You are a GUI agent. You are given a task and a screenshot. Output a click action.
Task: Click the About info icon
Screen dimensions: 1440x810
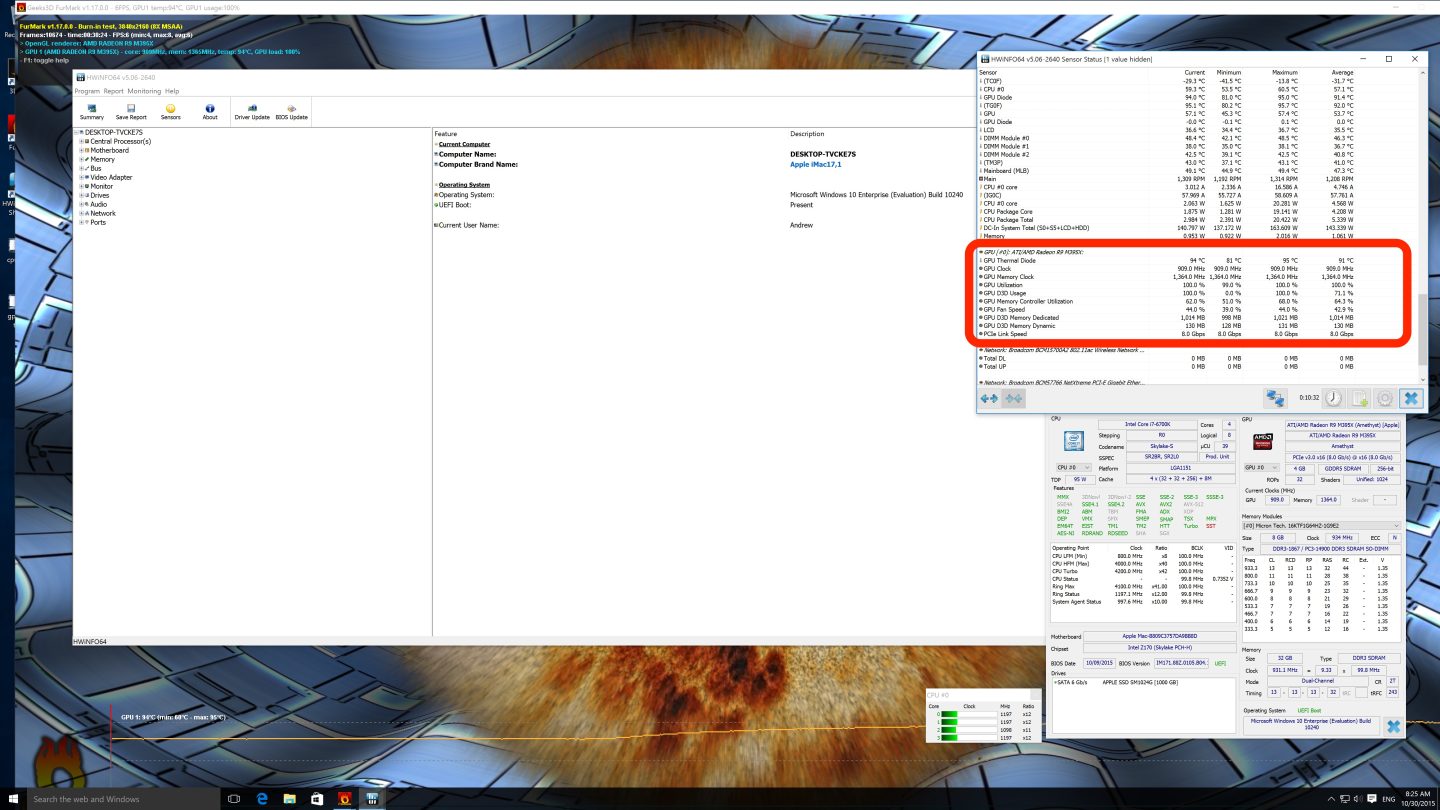[x=210, y=110]
